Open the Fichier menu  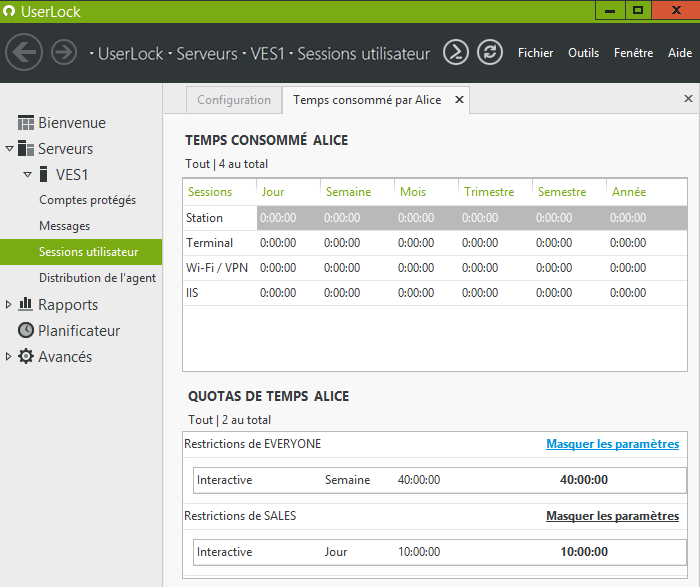[535, 53]
